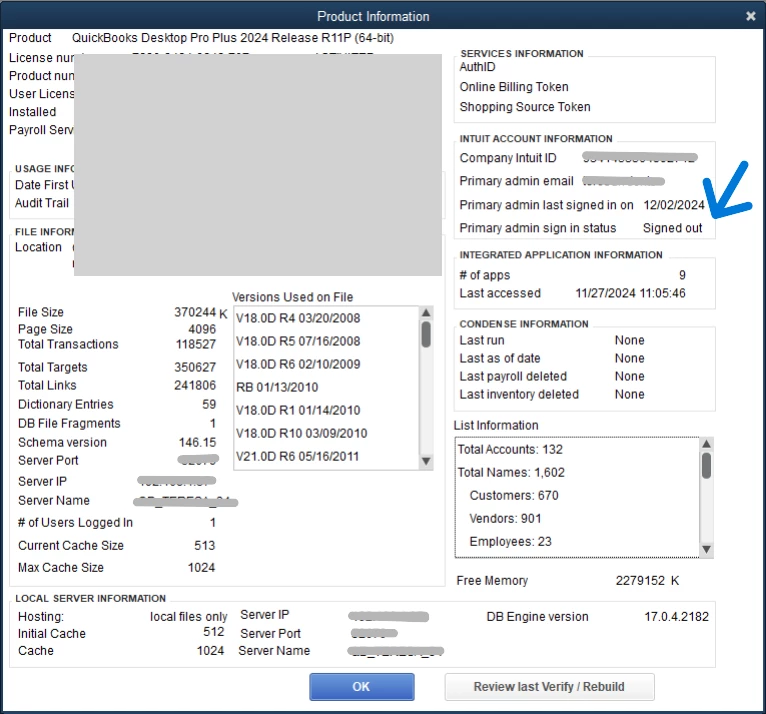The height and width of the screenshot is (714, 766).
Task: Click Free Memory value 2279152
Action: tap(640, 580)
